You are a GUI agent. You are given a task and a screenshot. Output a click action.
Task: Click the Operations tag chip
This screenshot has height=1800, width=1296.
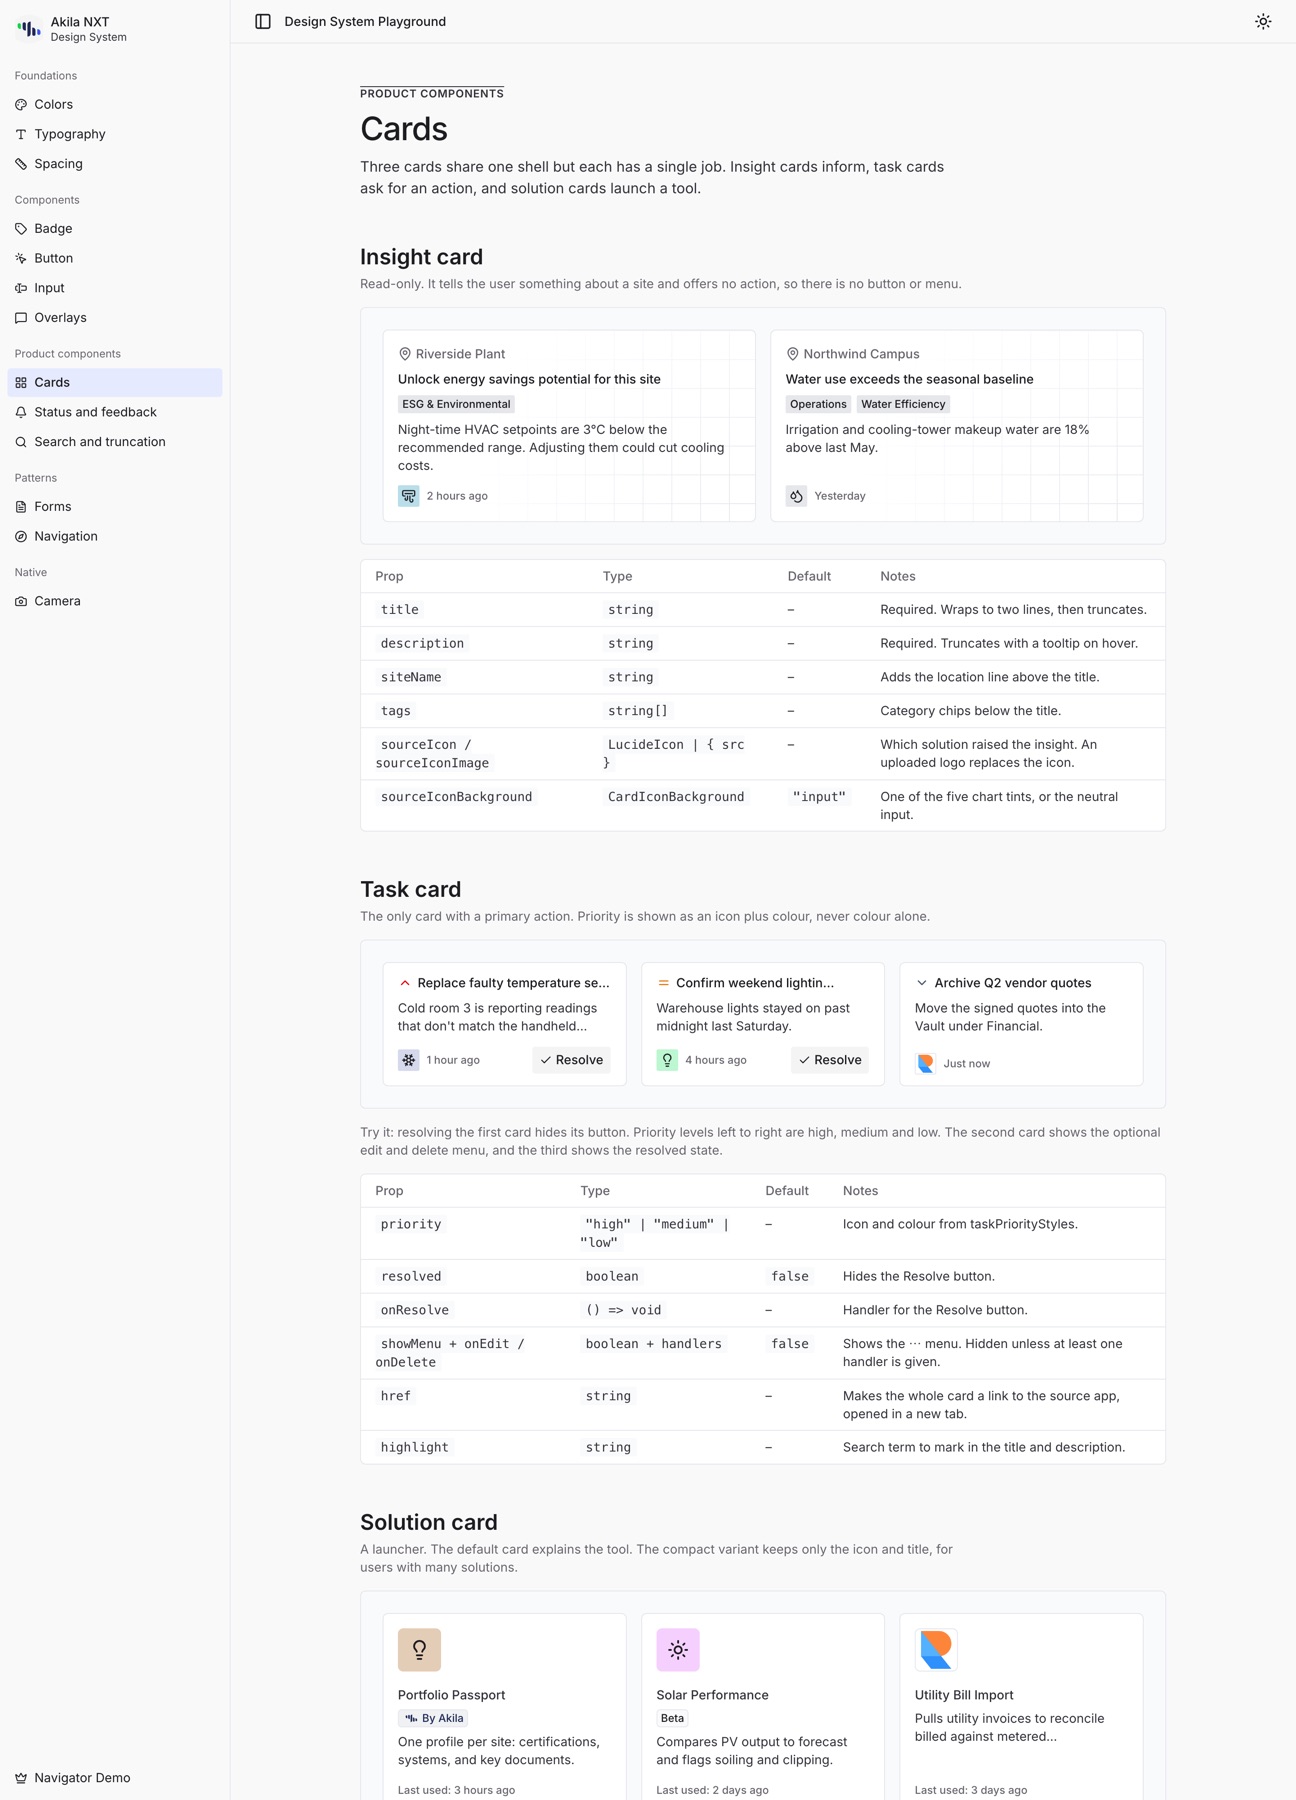(818, 404)
